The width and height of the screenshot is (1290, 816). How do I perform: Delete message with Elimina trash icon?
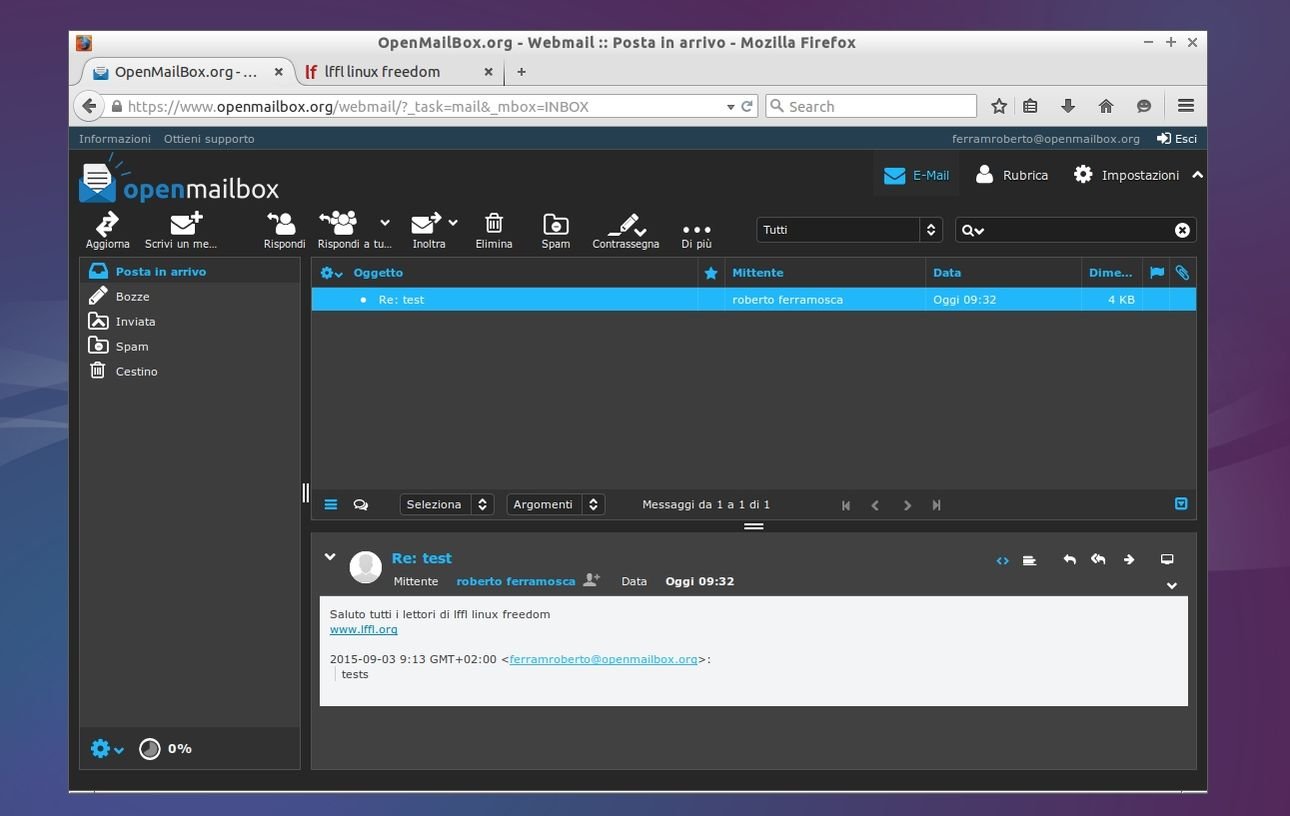(x=493, y=225)
